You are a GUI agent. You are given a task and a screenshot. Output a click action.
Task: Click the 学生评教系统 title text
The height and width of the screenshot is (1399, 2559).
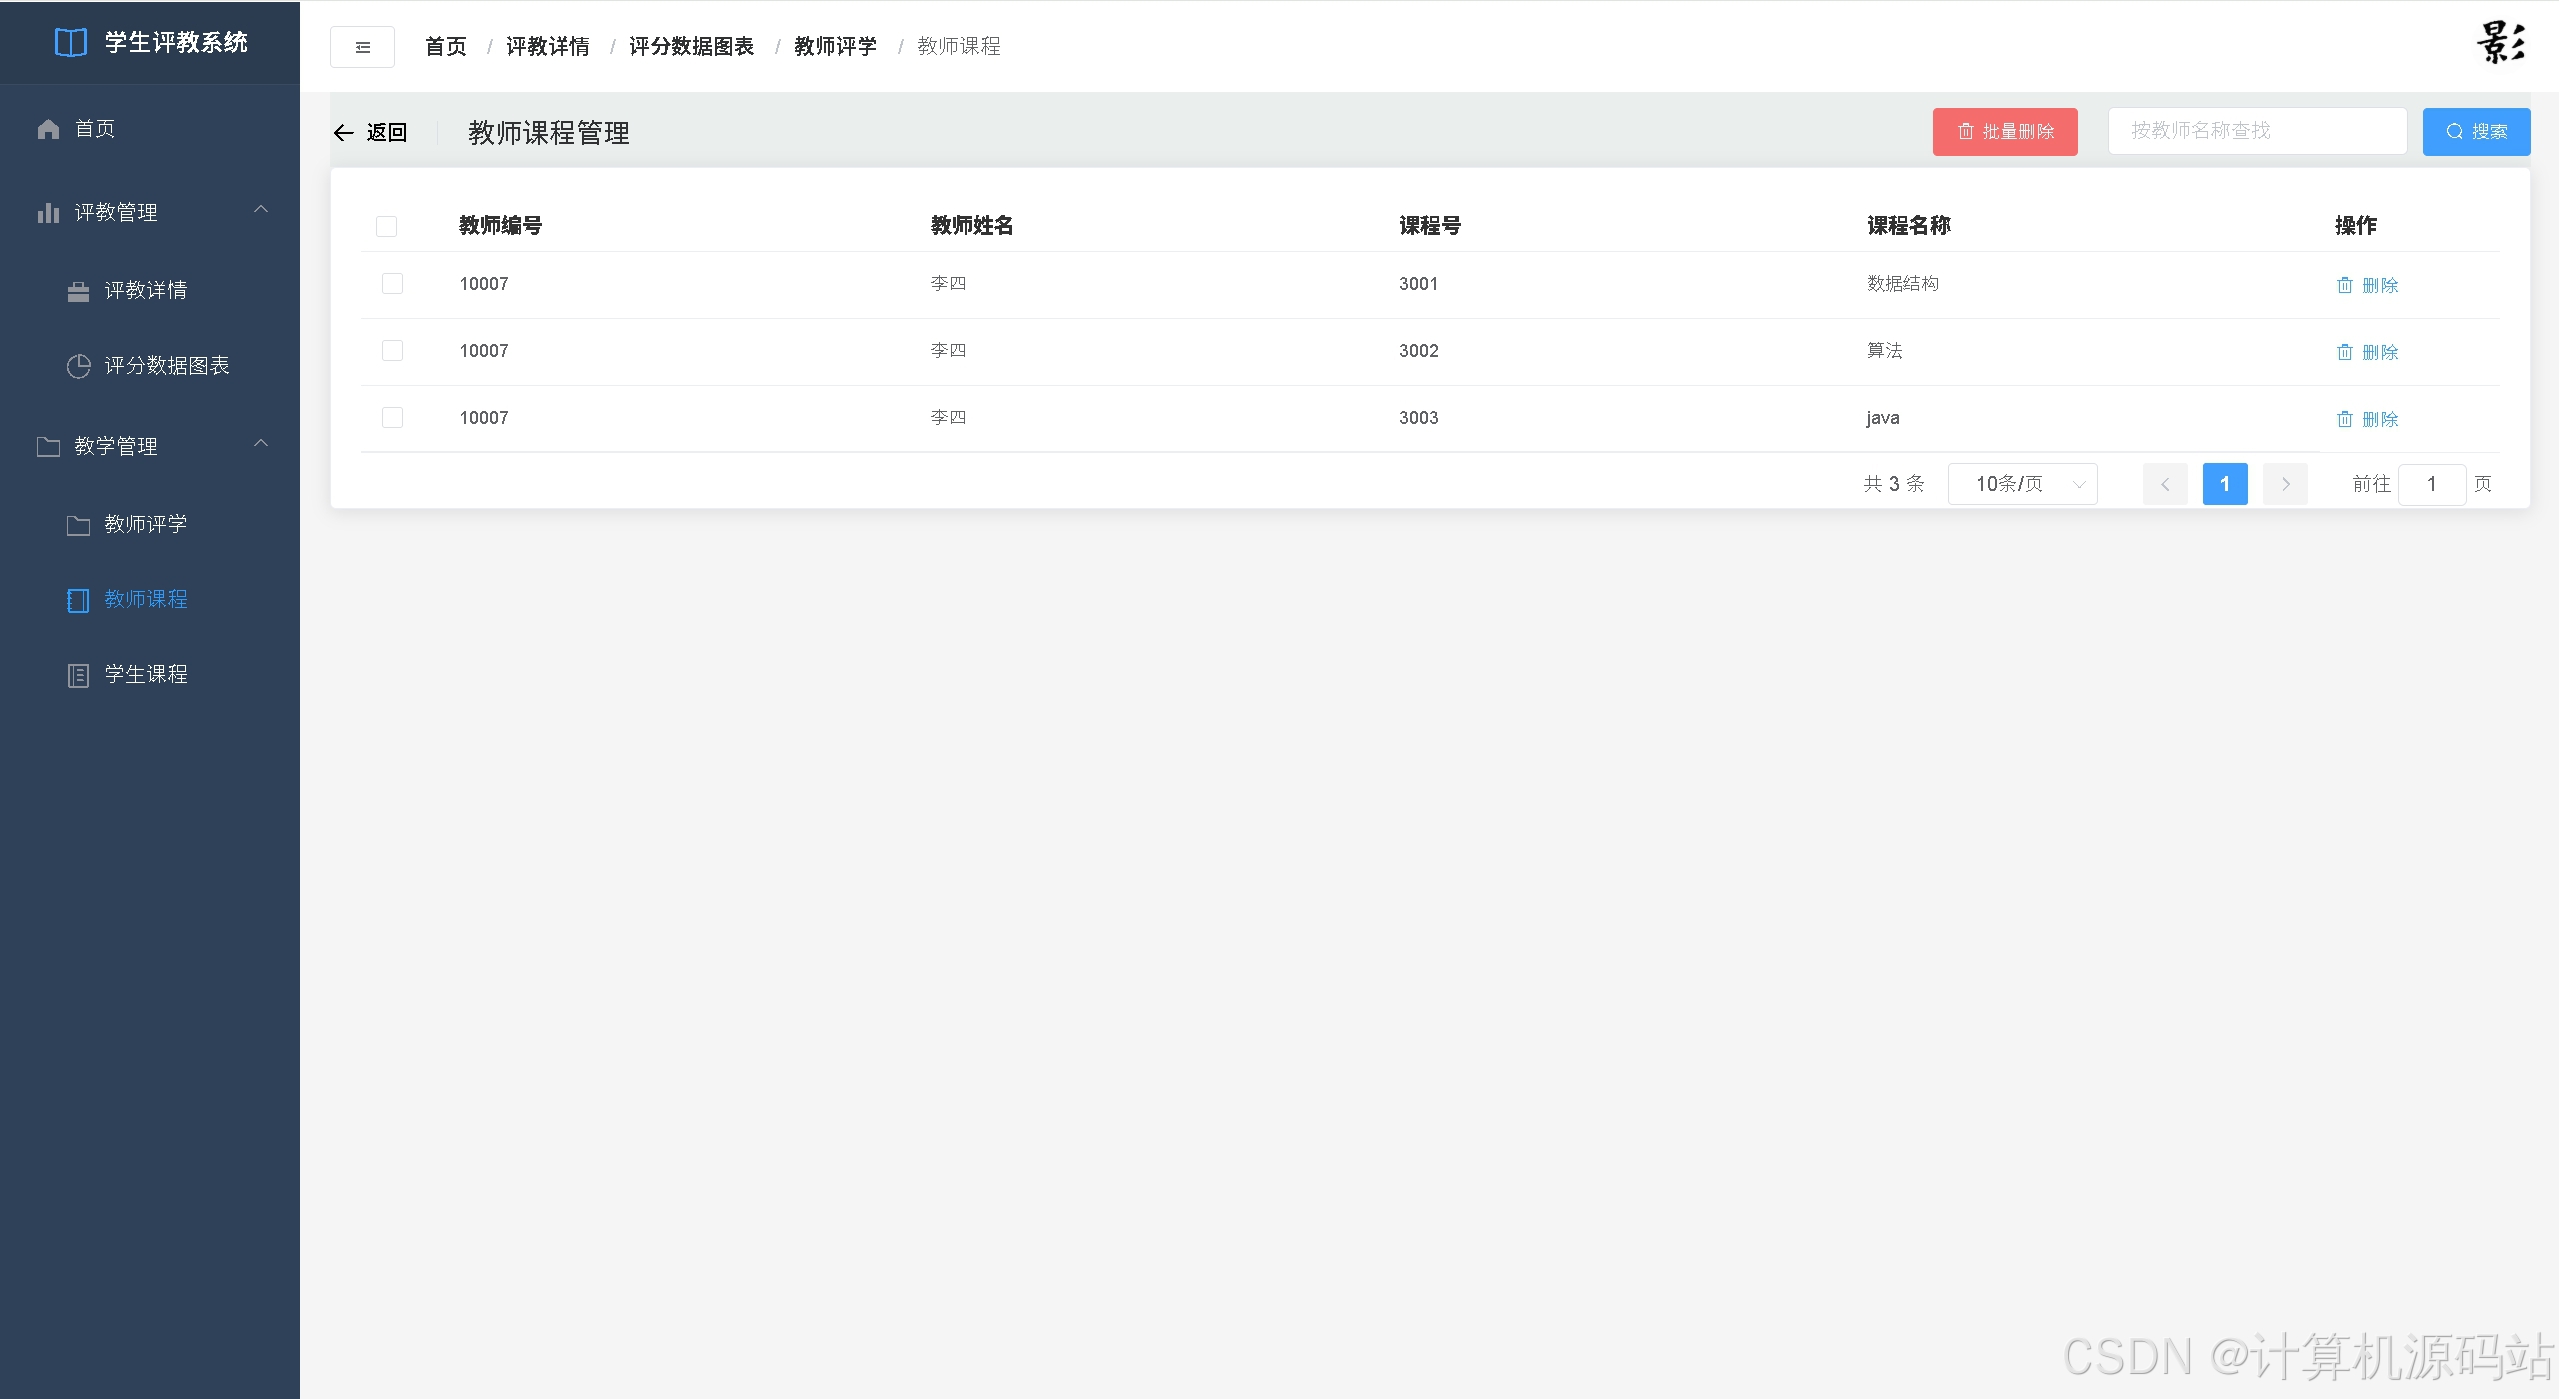pos(177,43)
